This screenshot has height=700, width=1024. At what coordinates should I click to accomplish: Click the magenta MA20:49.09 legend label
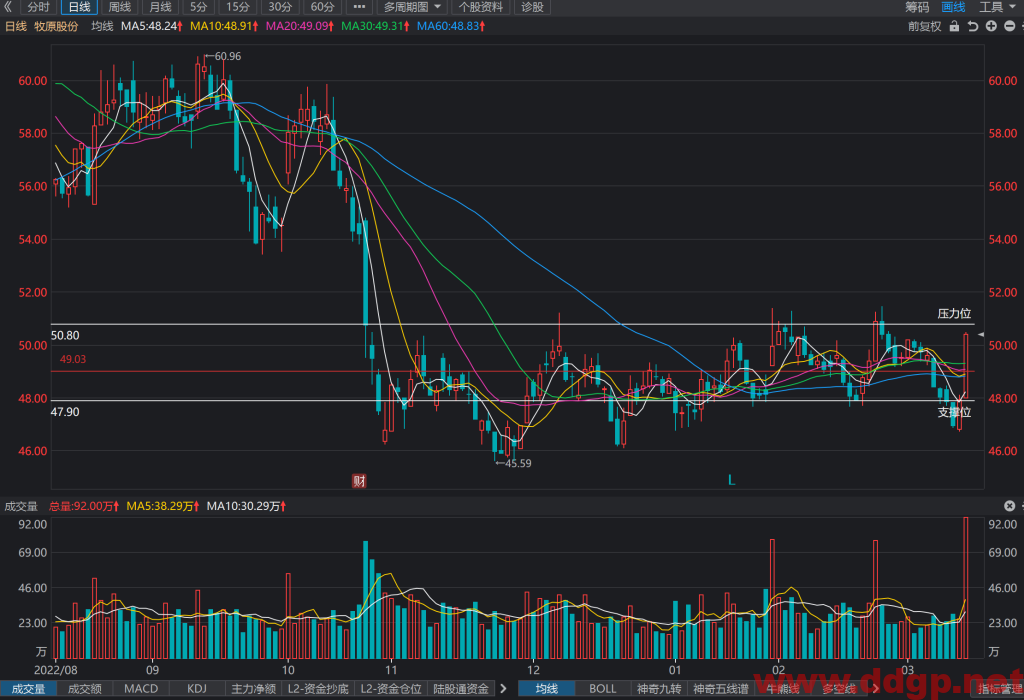click(x=300, y=26)
